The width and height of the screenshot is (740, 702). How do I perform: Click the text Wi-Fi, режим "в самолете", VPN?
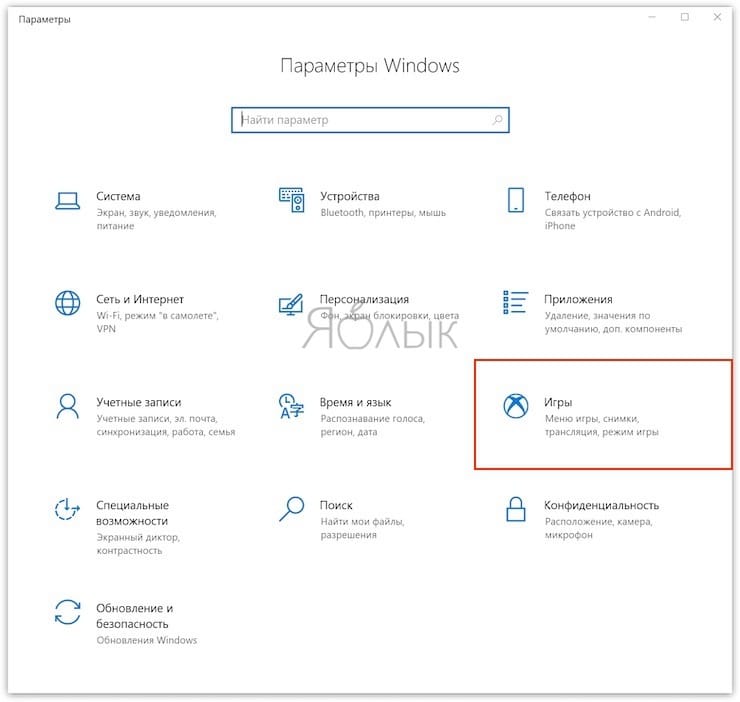click(157, 322)
